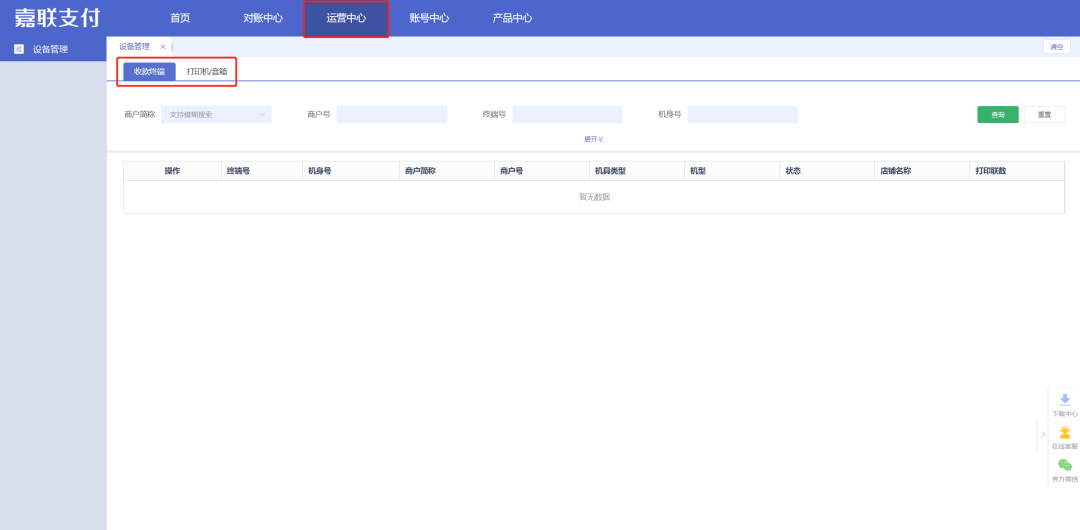Expand more filters with 展开
The image size is (1080, 530).
click(594, 139)
